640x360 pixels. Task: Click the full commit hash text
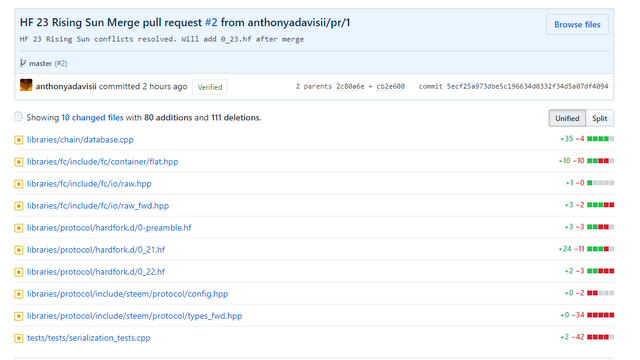527,86
